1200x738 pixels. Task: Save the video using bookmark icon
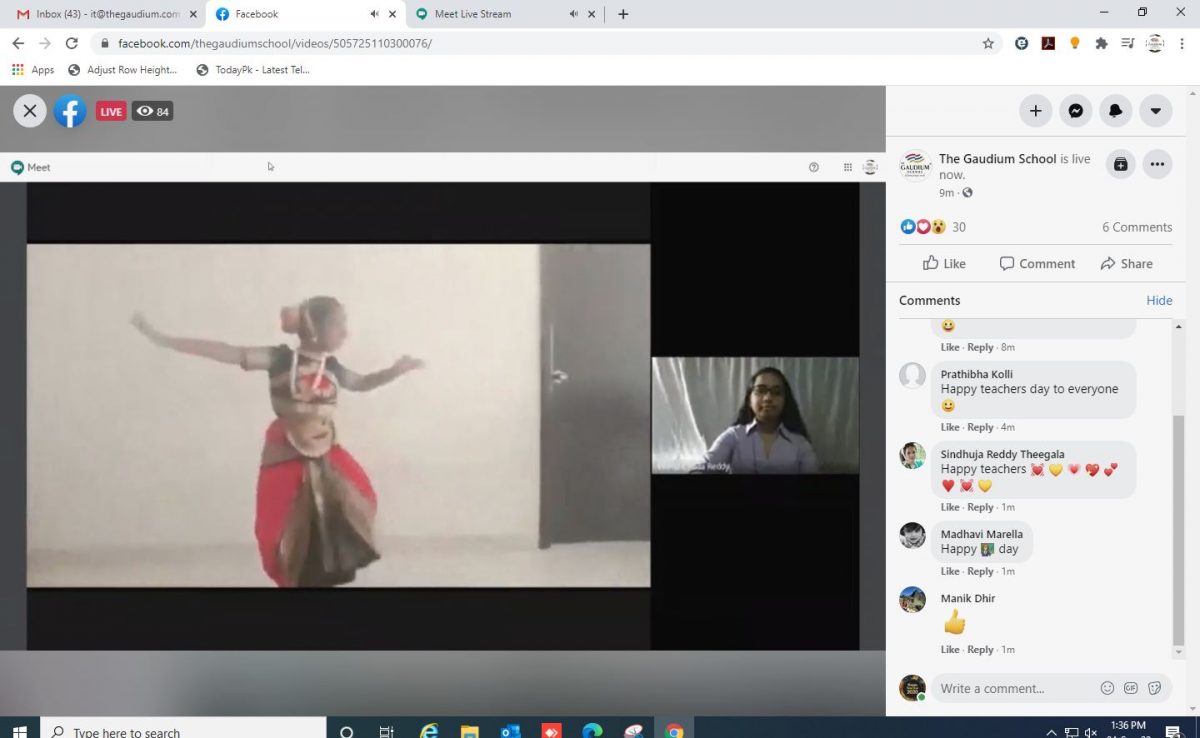(1120, 164)
